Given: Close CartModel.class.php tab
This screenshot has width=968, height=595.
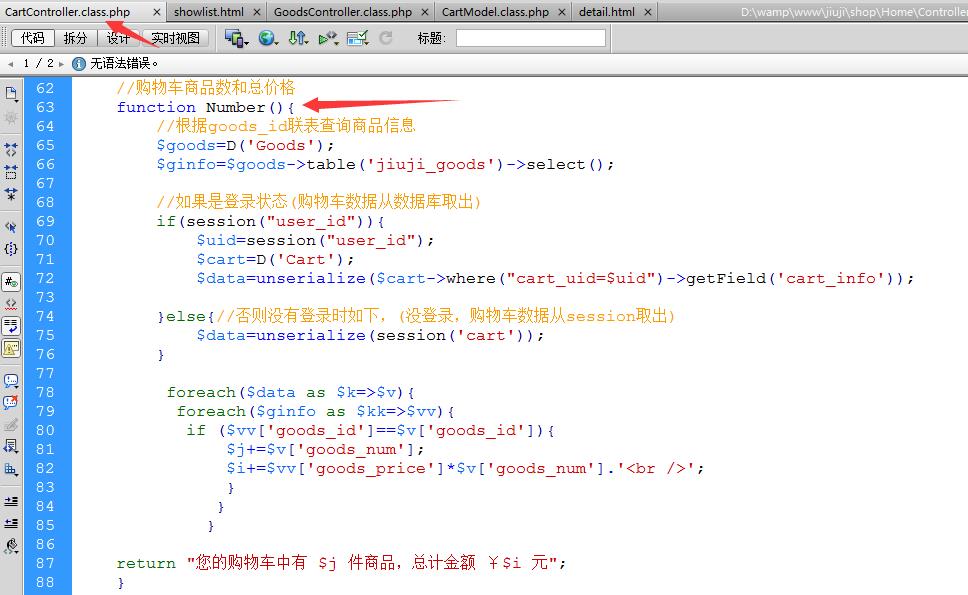Looking at the screenshot, I should click(x=562, y=12).
